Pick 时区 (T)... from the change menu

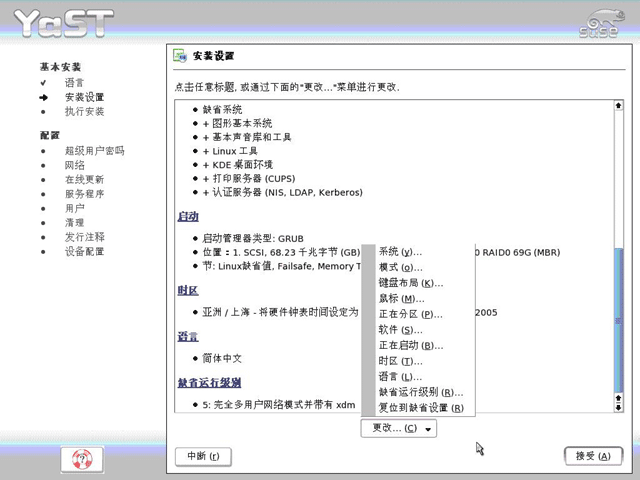[400, 361]
